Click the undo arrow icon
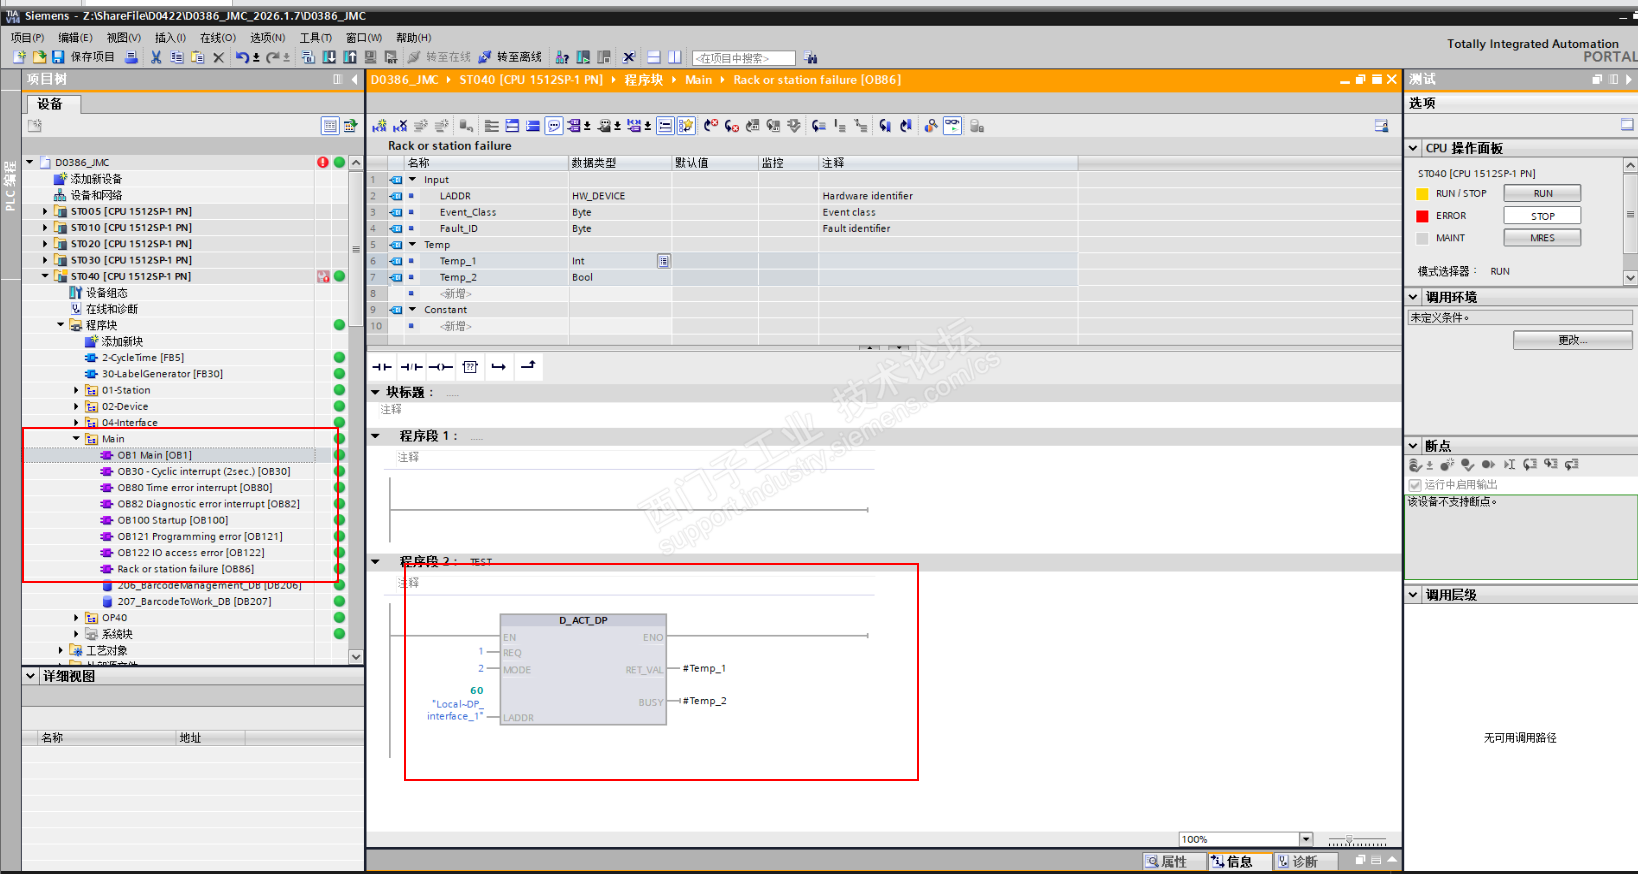This screenshot has height=874, width=1638. point(242,57)
